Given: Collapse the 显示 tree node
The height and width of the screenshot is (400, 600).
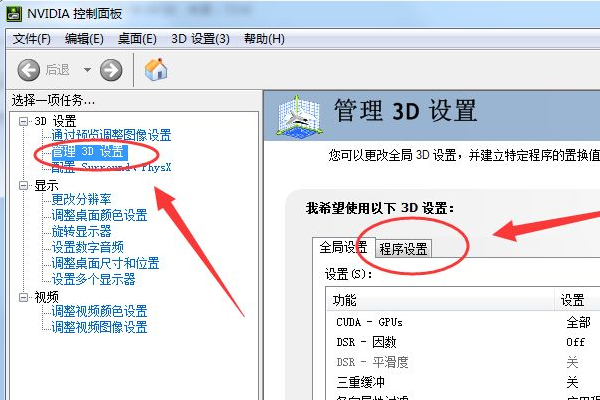Looking at the screenshot, I should (24, 186).
